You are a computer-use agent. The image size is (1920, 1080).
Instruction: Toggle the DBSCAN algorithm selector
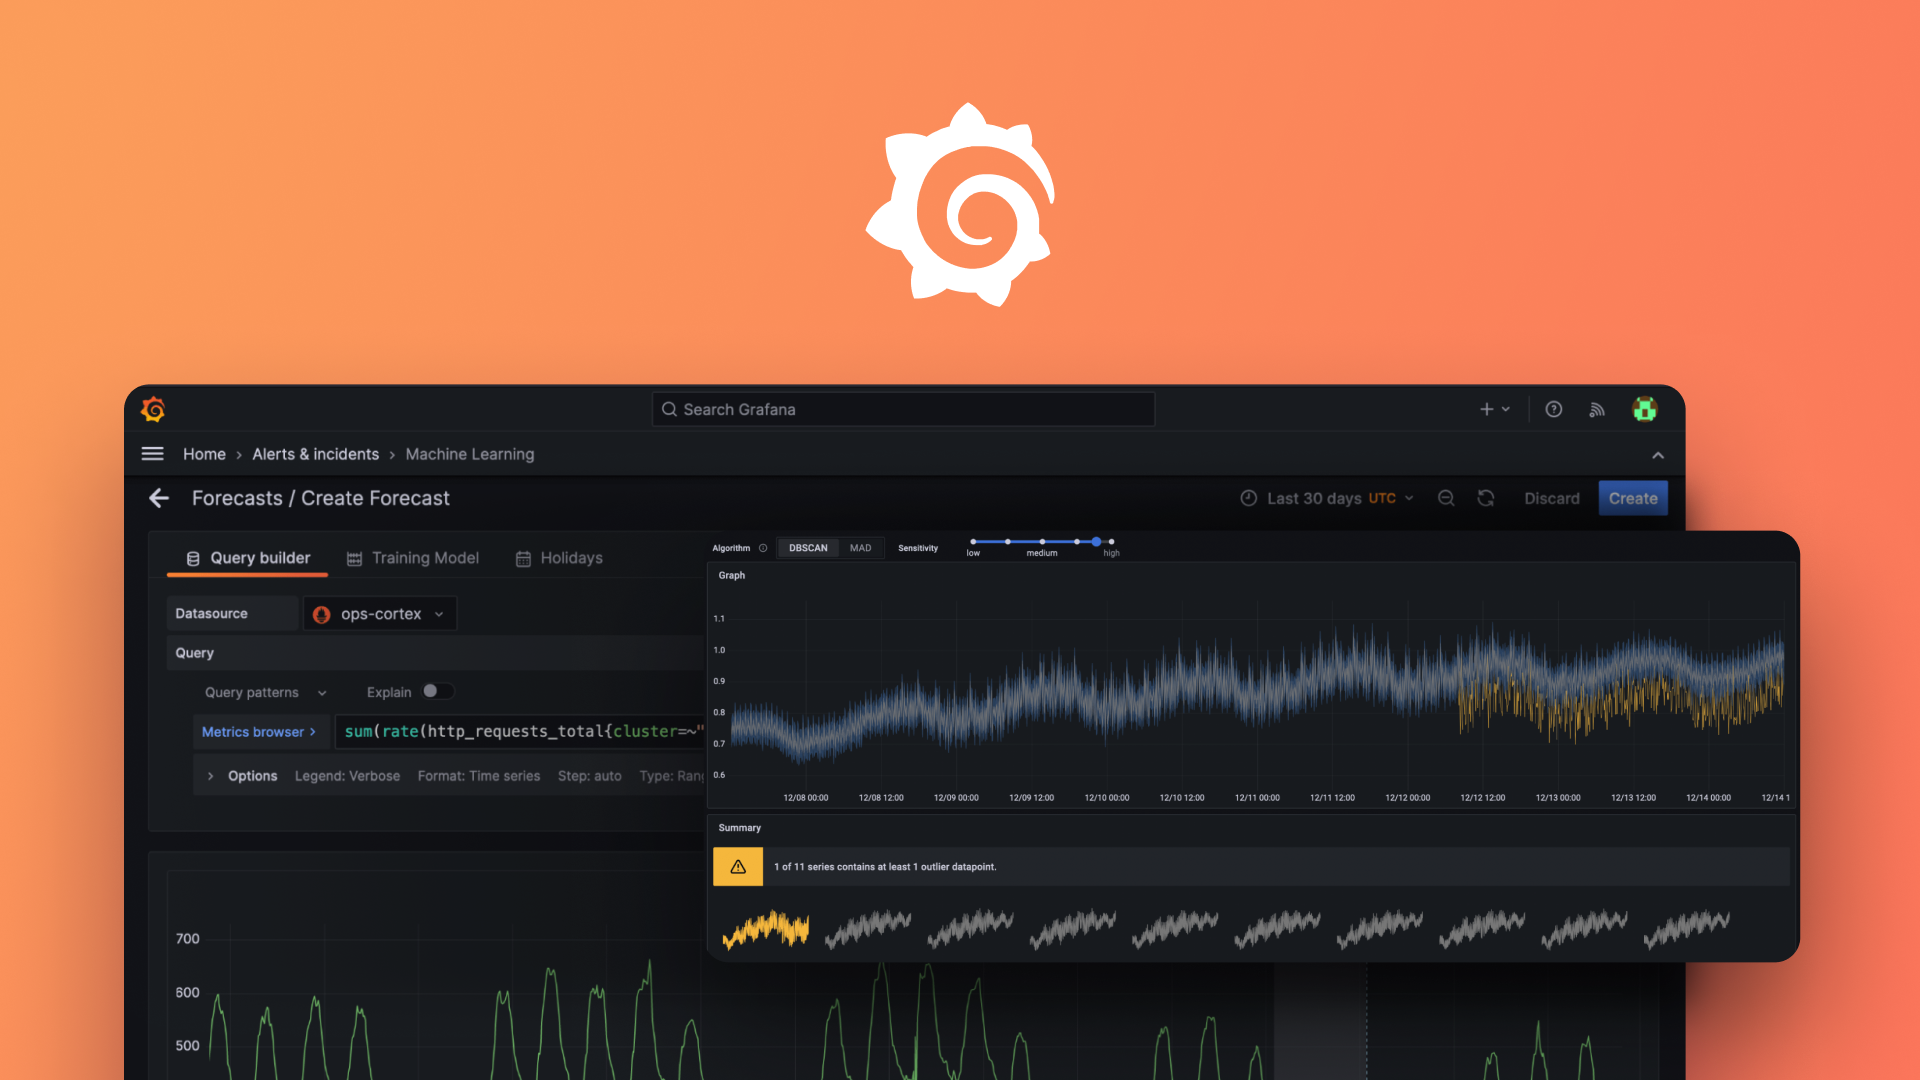[x=806, y=547]
